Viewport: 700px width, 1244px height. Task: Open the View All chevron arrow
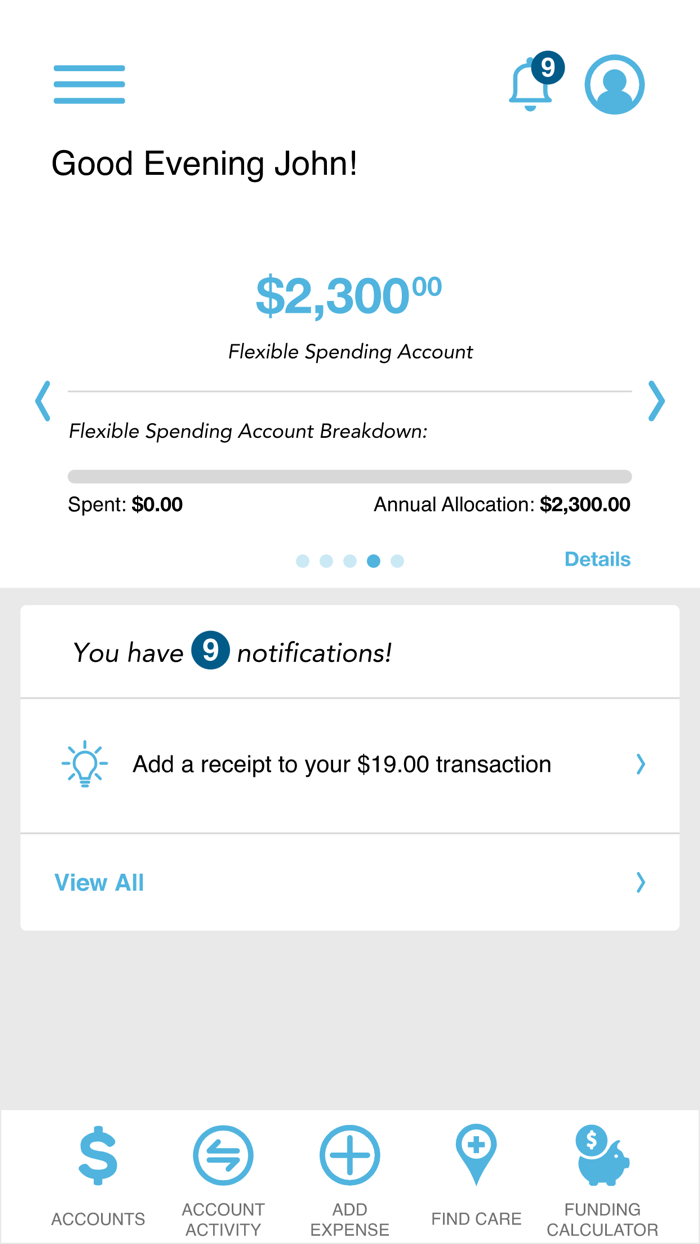click(x=641, y=882)
